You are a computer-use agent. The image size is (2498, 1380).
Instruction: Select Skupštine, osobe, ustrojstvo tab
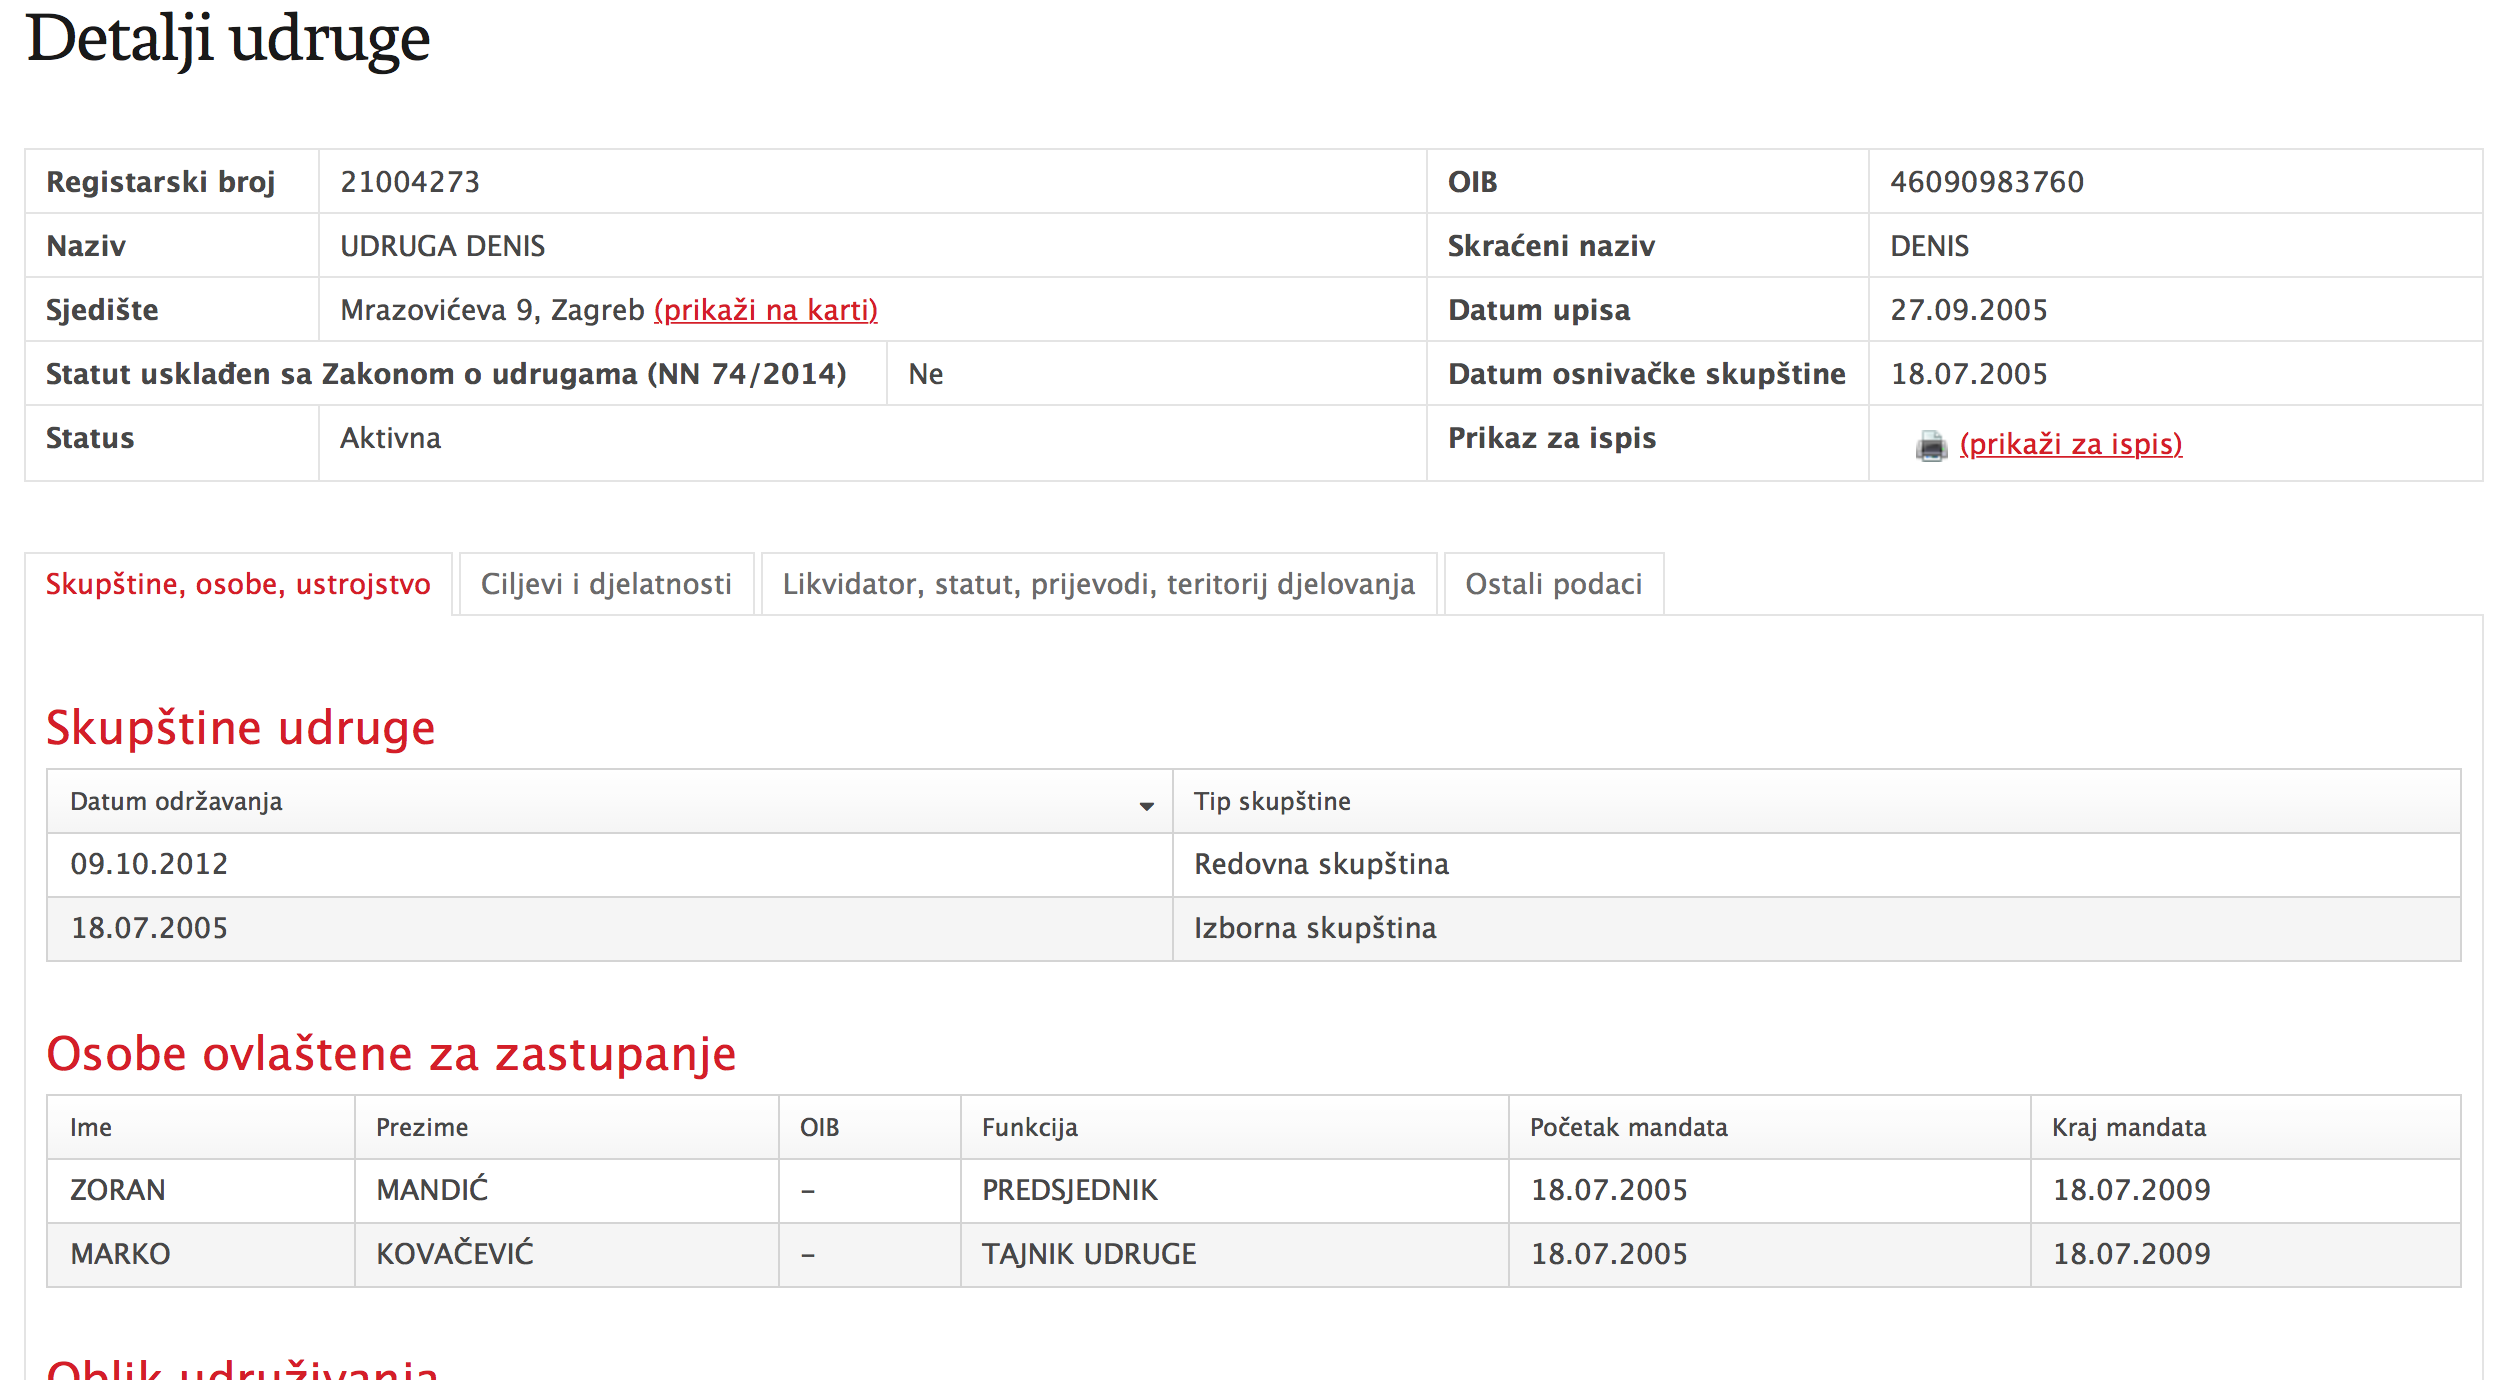click(238, 584)
